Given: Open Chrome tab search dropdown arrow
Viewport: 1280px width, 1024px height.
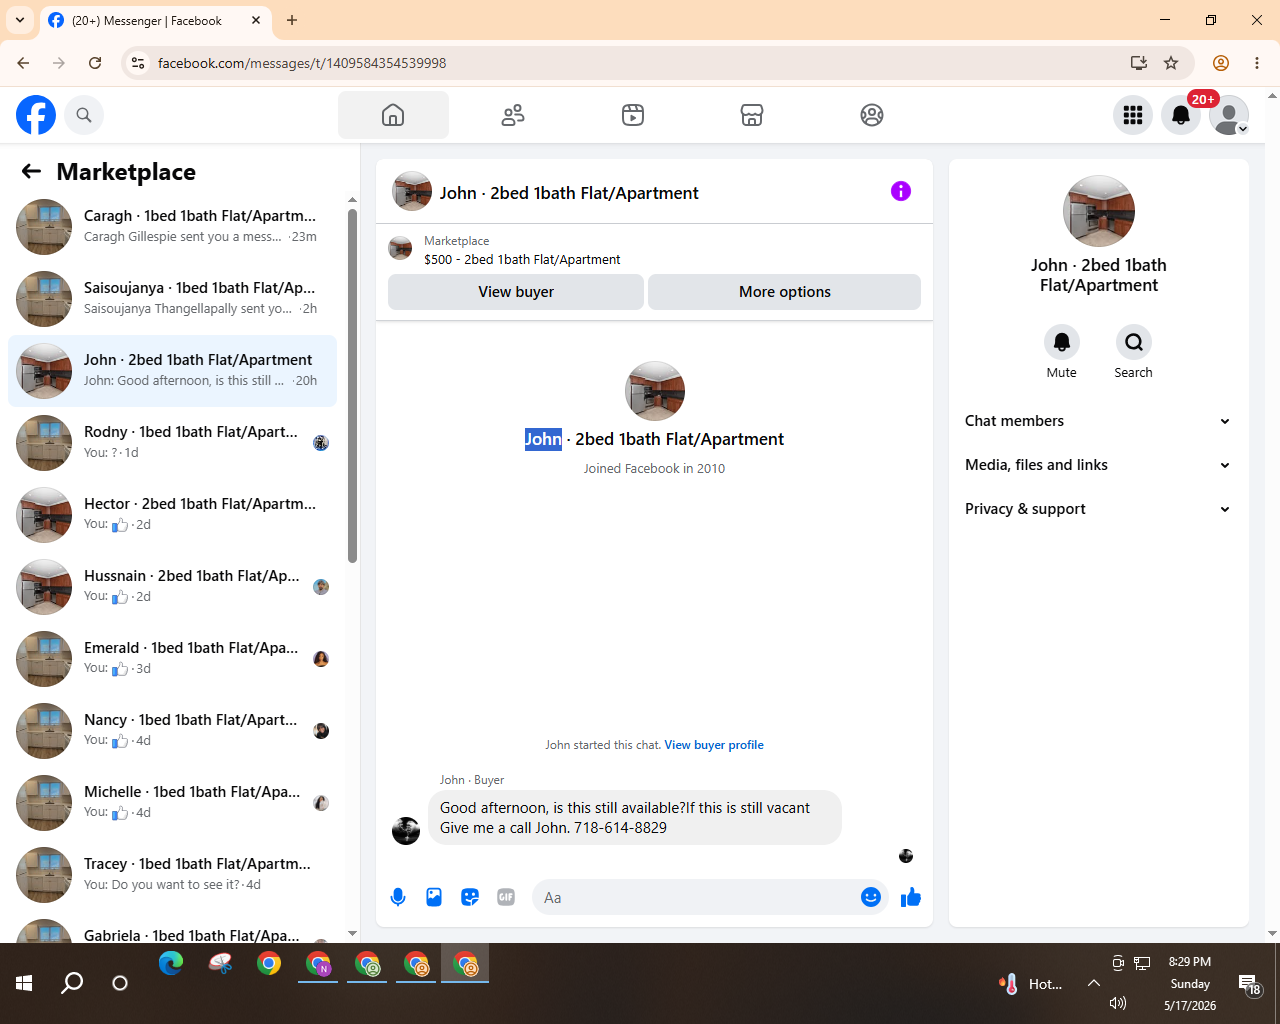Looking at the screenshot, I should tap(19, 20).
